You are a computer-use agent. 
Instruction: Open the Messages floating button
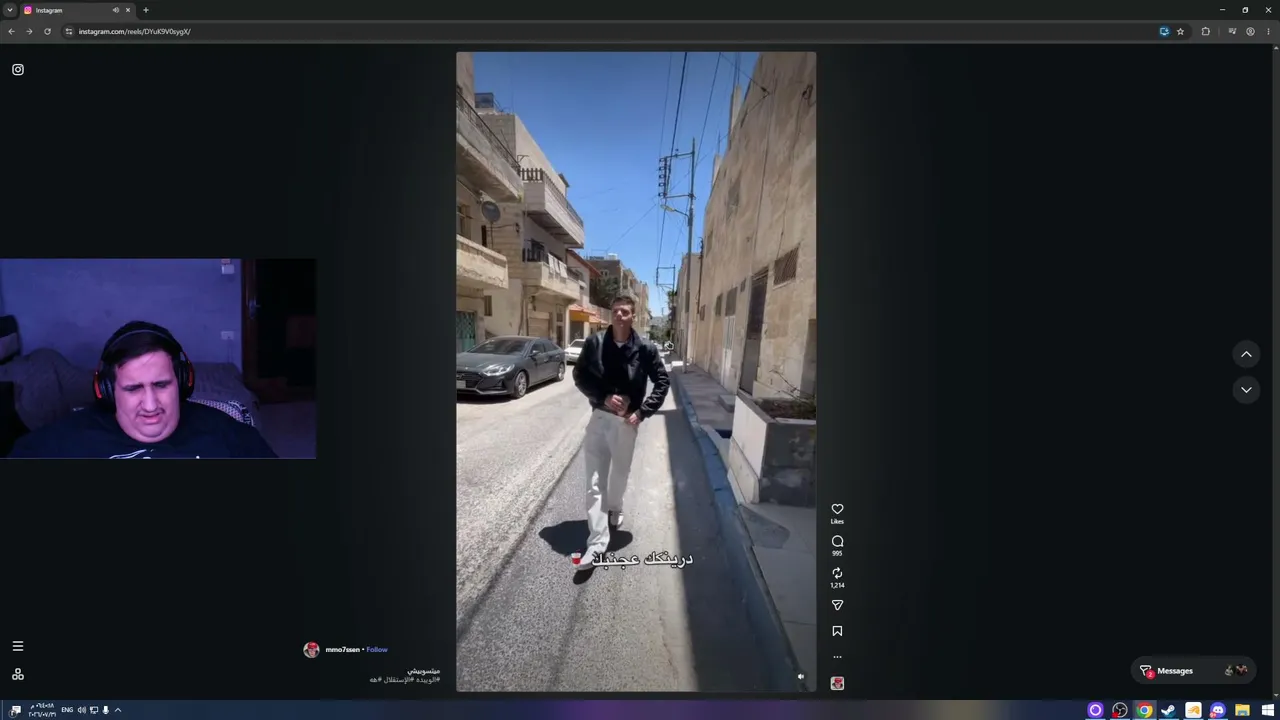click(x=1193, y=671)
